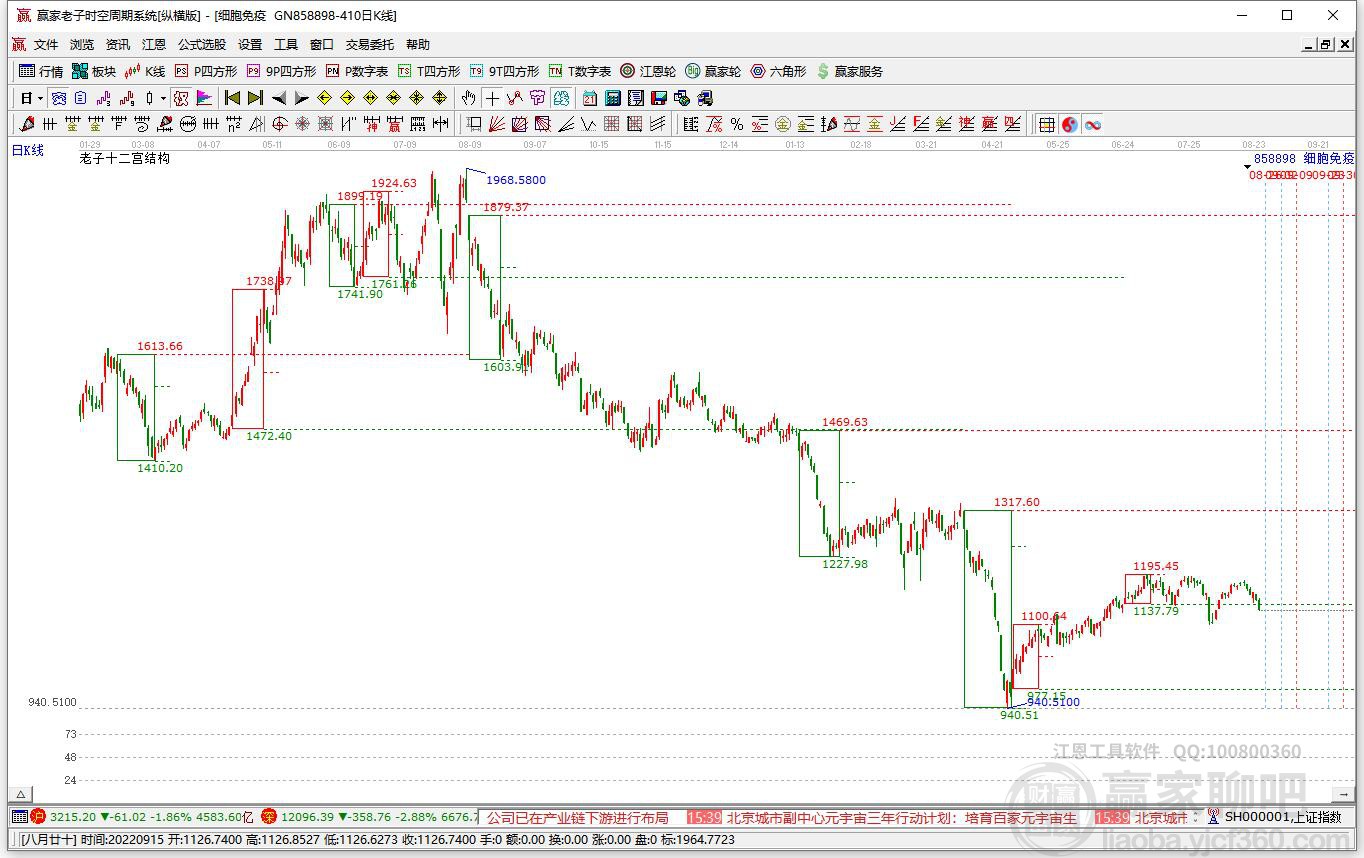Open the 资讯 menu
1364x858 pixels.
(x=118, y=45)
